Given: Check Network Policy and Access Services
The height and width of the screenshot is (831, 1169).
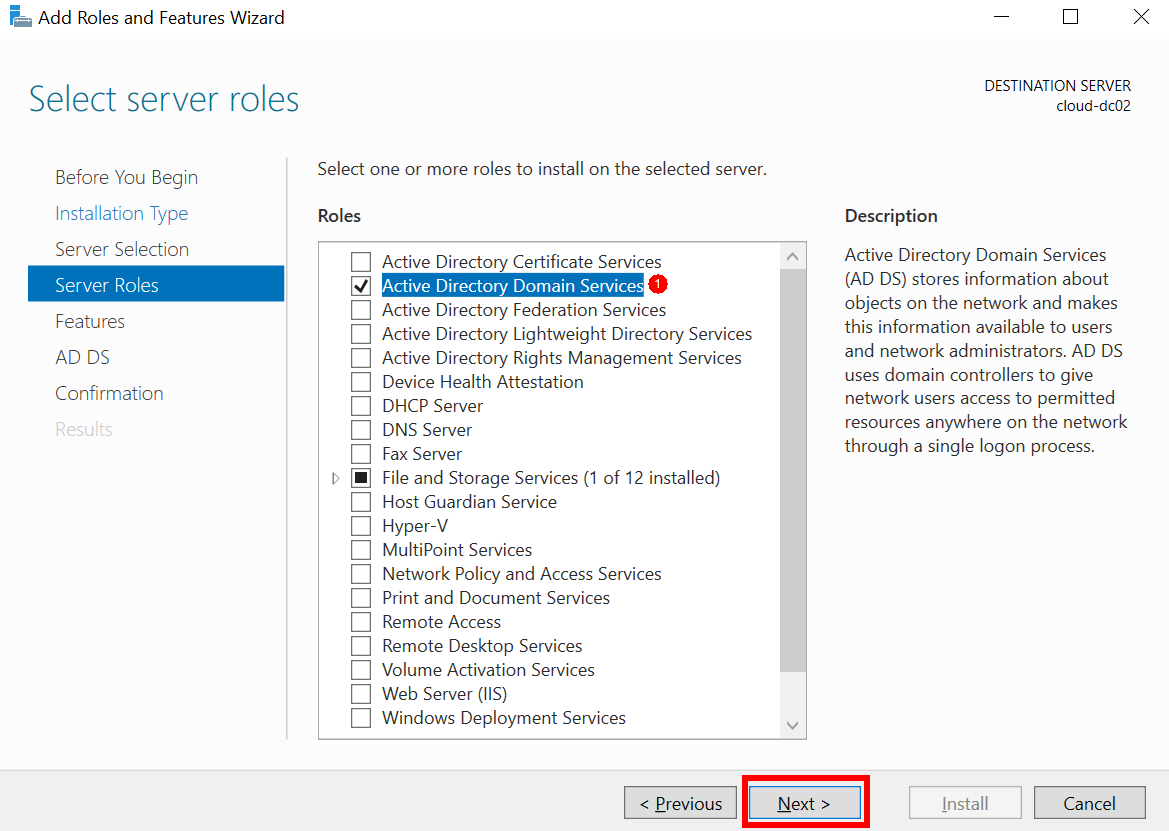Looking at the screenshot, I should coord(361,574).
